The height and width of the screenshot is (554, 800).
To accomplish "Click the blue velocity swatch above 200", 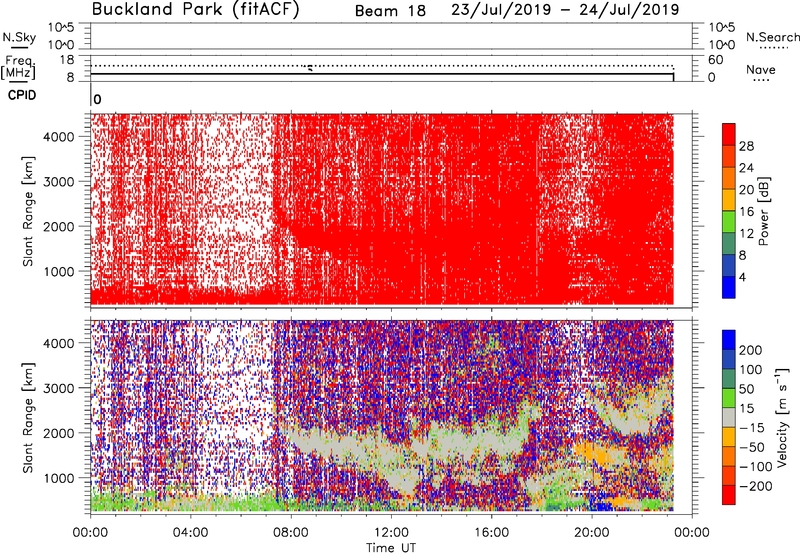I will tap(729, 340).
